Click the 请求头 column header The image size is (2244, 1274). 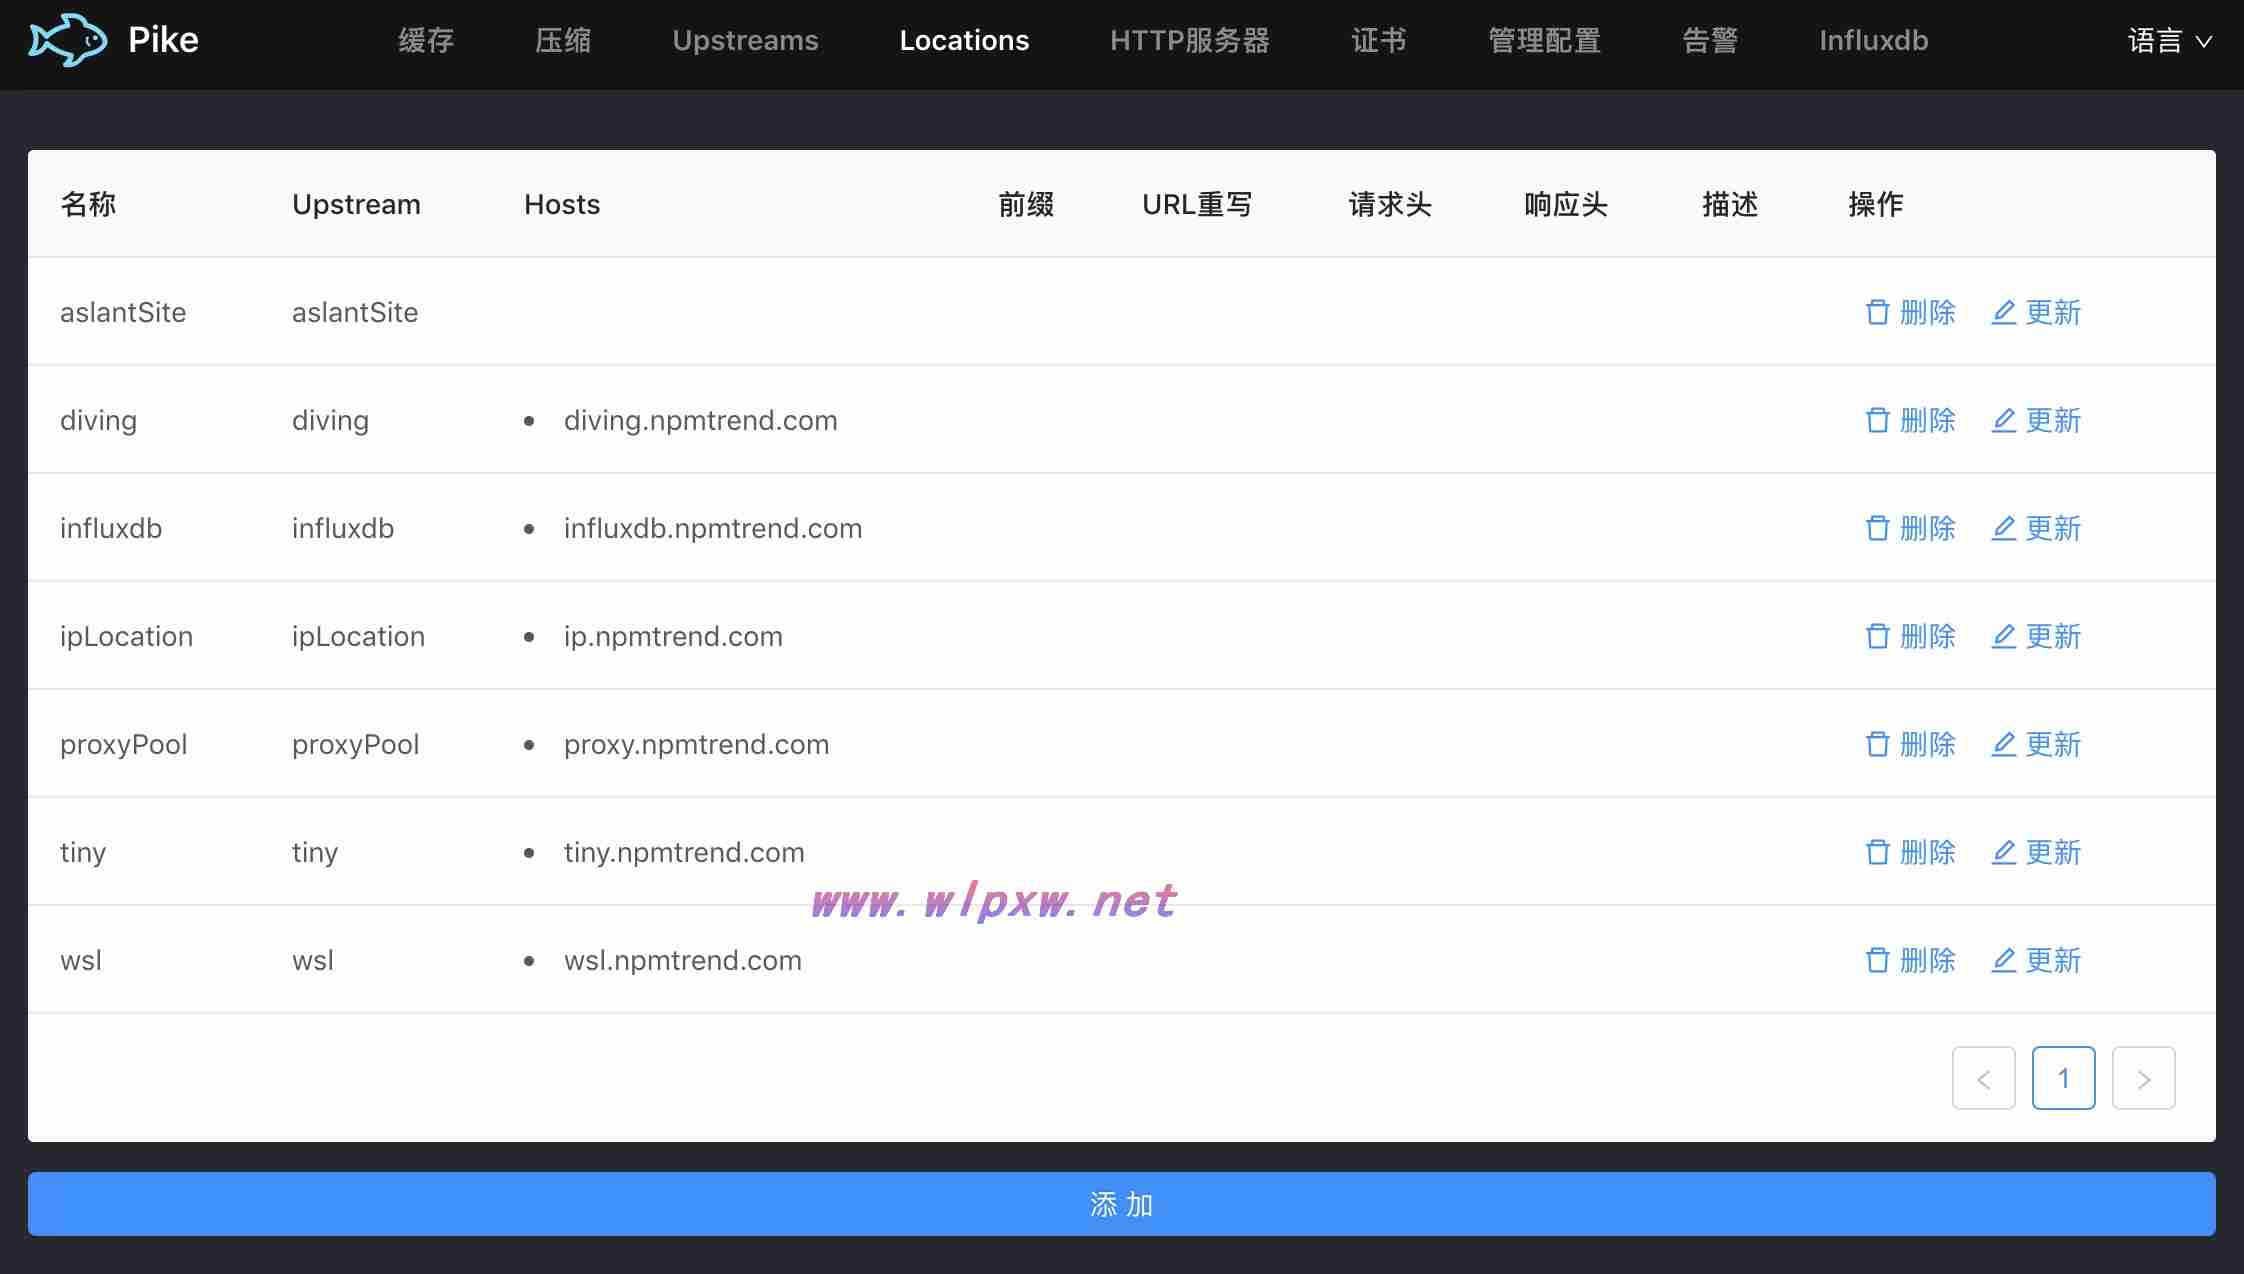1390,204
